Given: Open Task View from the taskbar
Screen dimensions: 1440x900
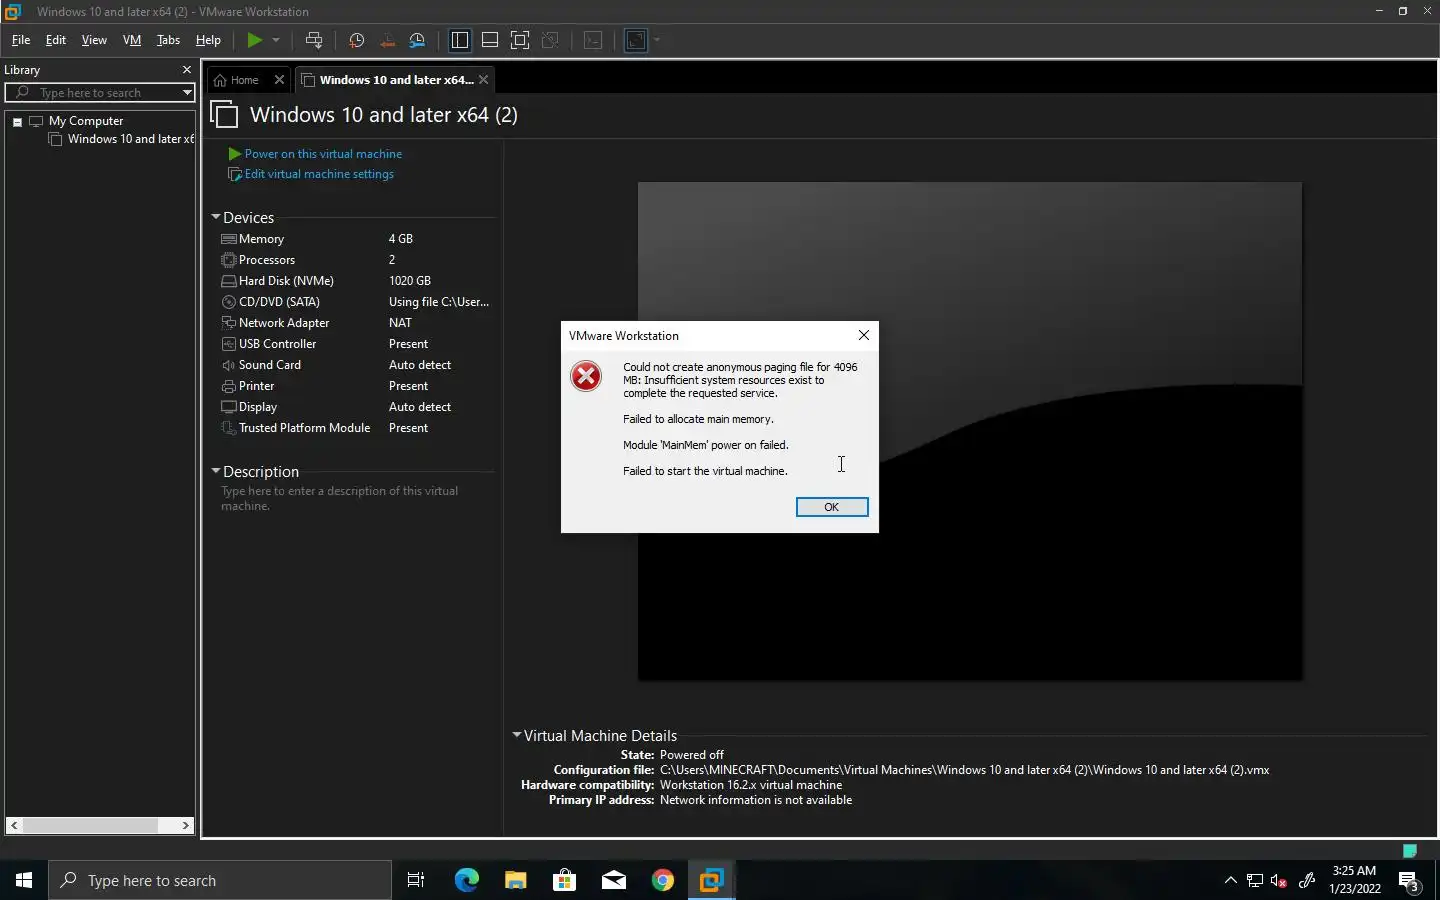Looking at the screenshot, I should [416, 880].
